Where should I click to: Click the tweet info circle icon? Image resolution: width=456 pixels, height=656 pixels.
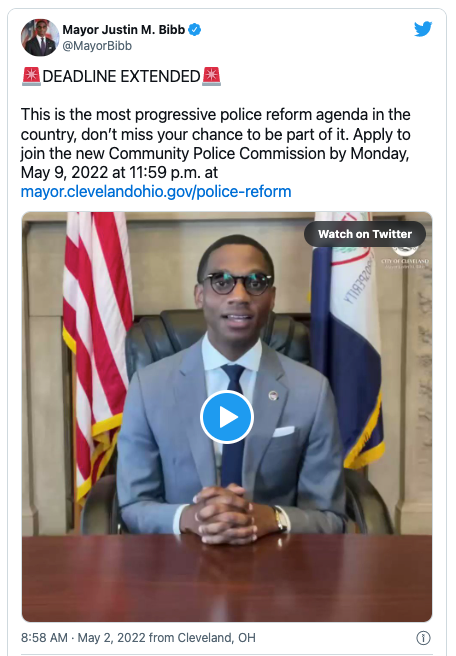coord(423,638)
